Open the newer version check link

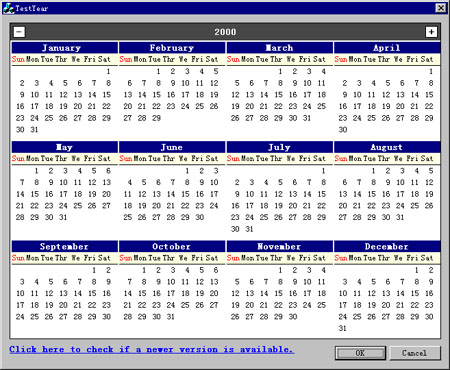tap(151, 350)
